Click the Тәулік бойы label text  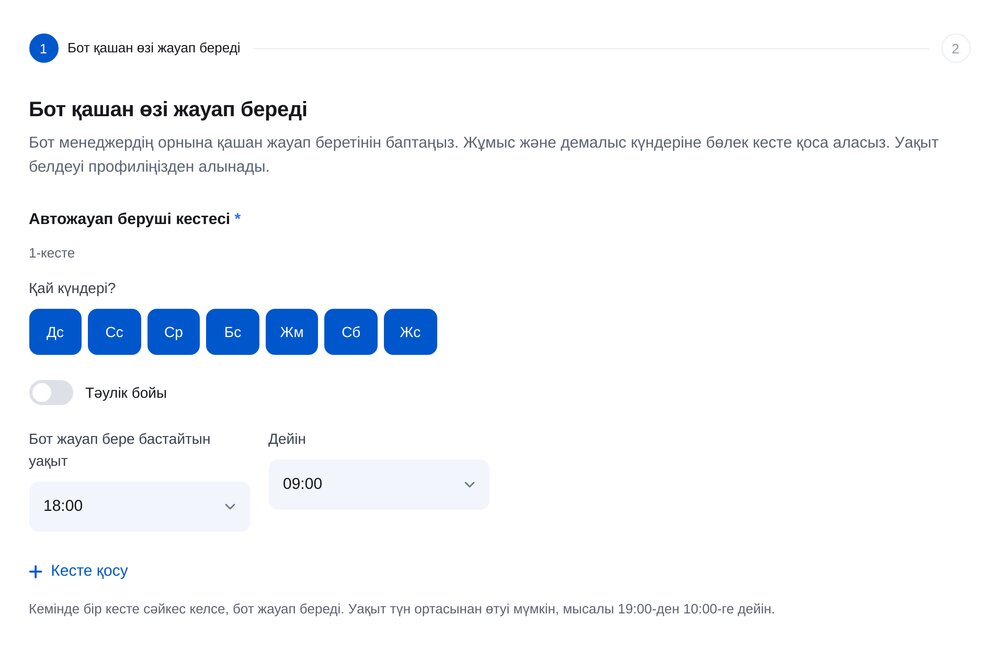pos(126,393)
